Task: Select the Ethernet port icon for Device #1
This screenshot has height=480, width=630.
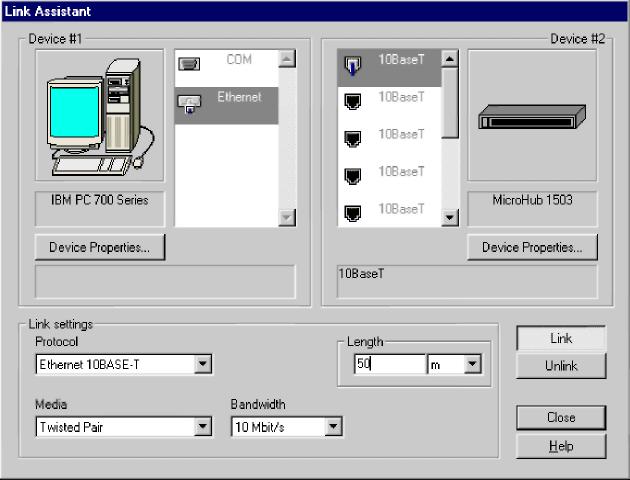Action: (x=189, y=104)
